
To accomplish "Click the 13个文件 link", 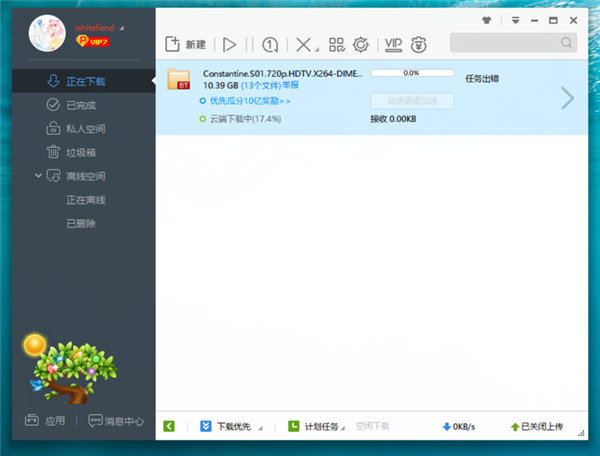I will click(x=264, y=87).
